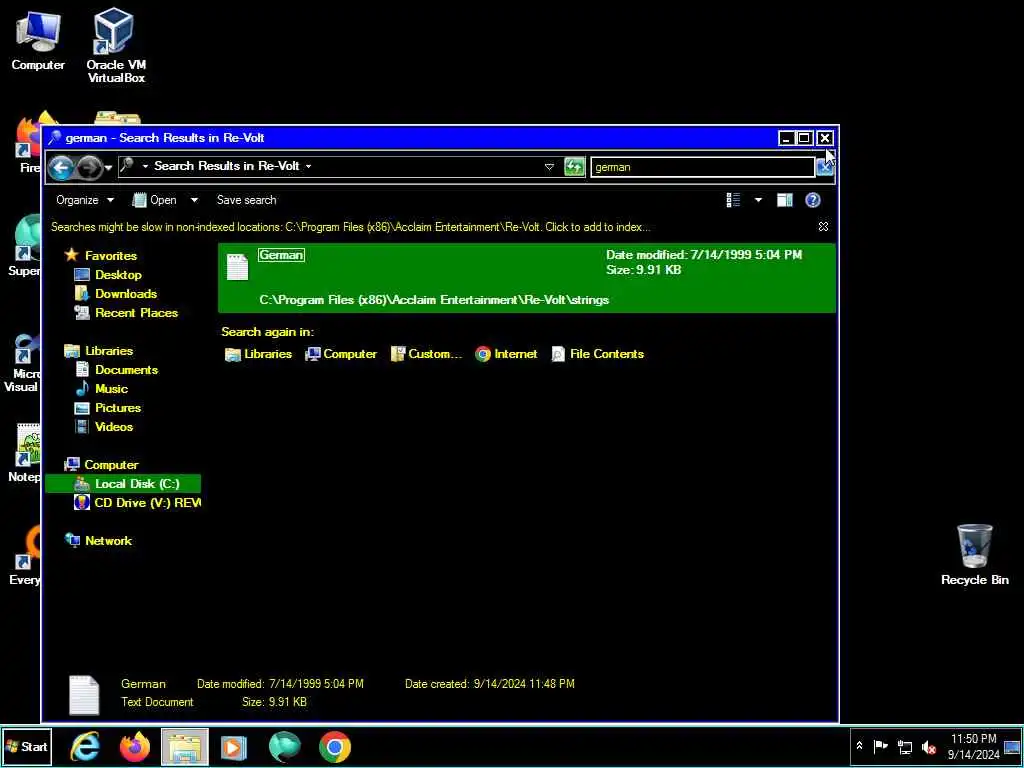This screenshot has height=768, width=1024.
Task: Open the Recycle Bin desktop icon
Action: pos(974,554)
